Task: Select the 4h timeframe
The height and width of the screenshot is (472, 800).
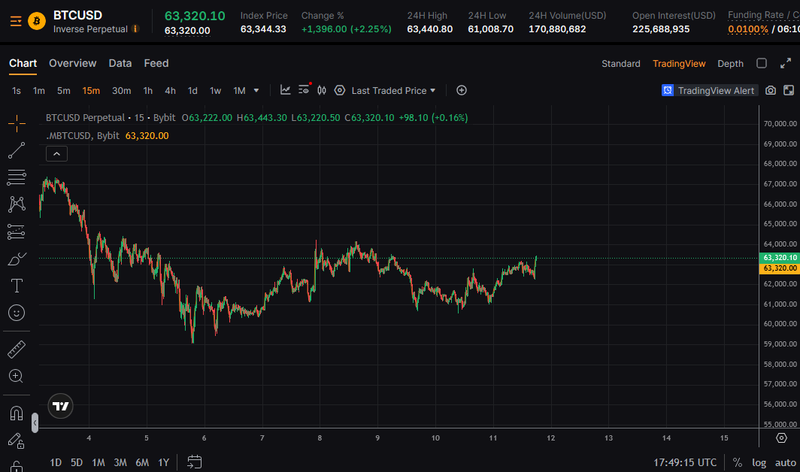Action: tap(170, 91)
